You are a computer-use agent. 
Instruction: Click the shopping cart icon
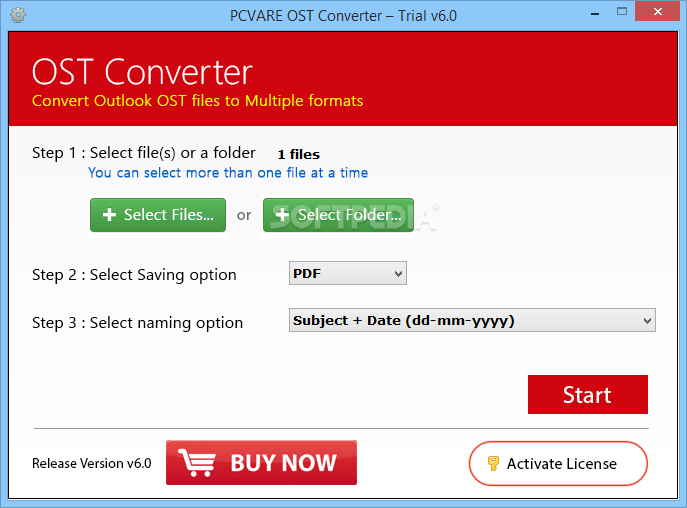click(x=197, y=462)
